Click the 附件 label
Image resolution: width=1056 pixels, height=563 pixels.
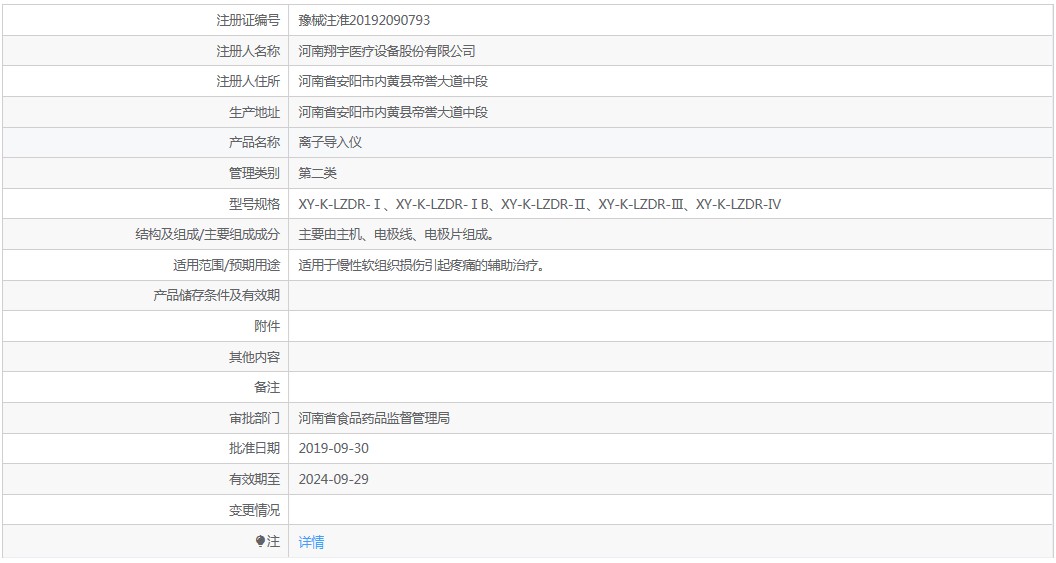click(x=267, y=327)
